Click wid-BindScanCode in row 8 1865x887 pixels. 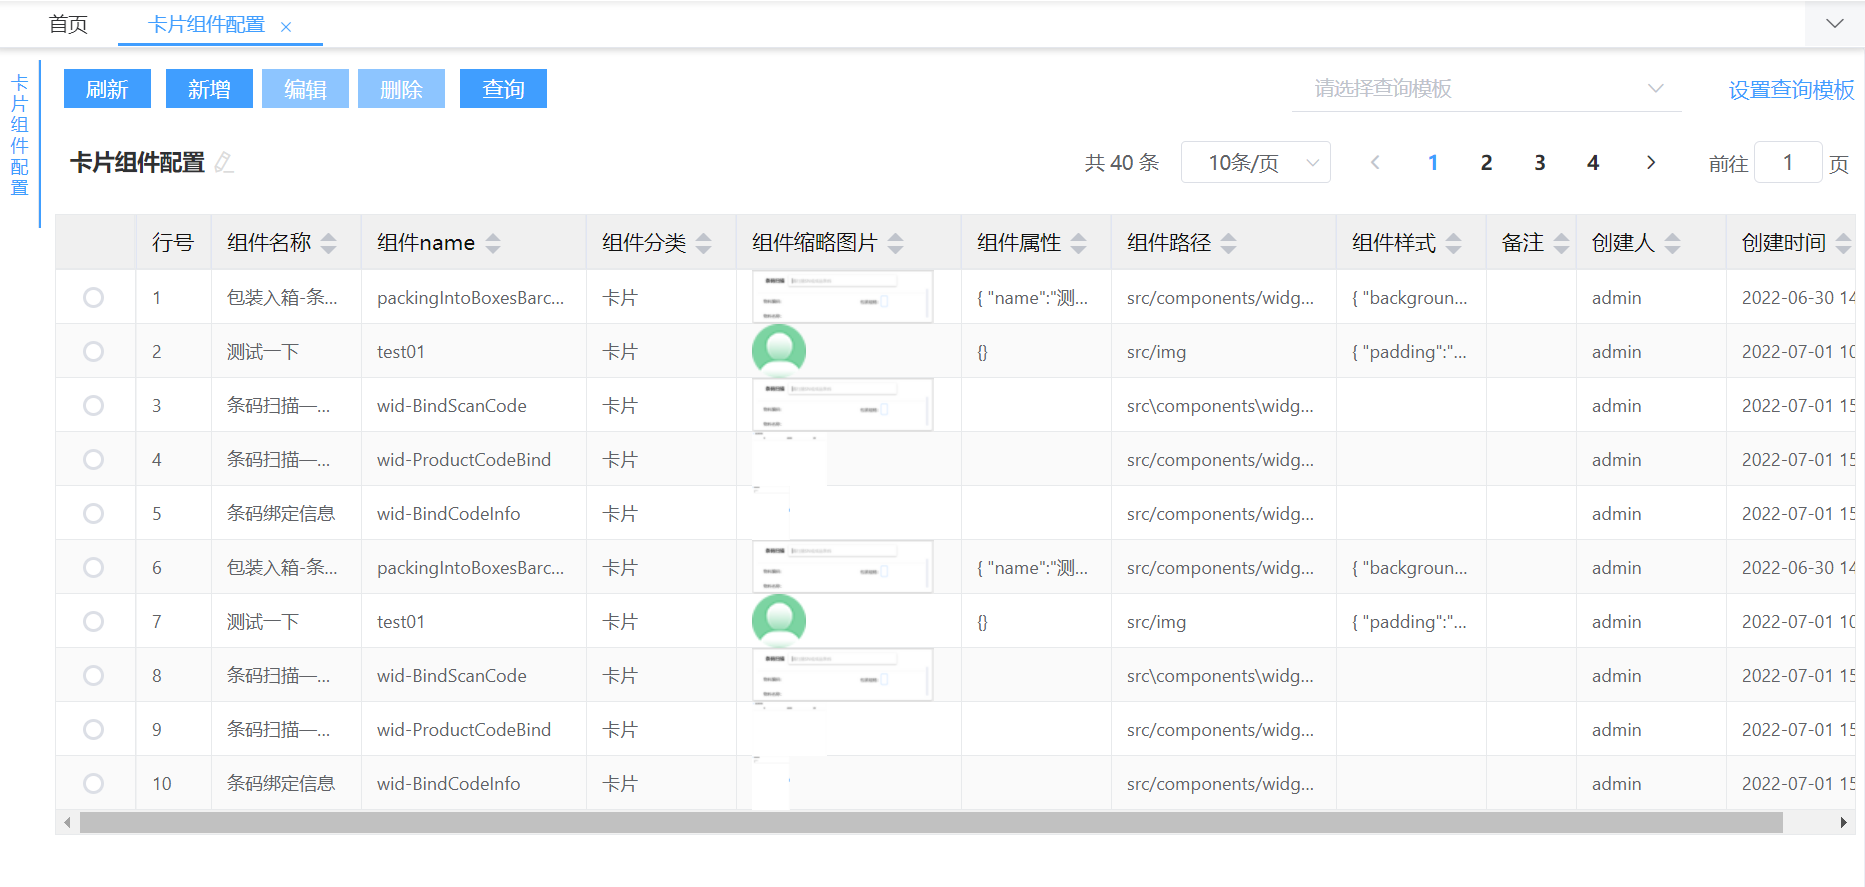tap(452, 675)
